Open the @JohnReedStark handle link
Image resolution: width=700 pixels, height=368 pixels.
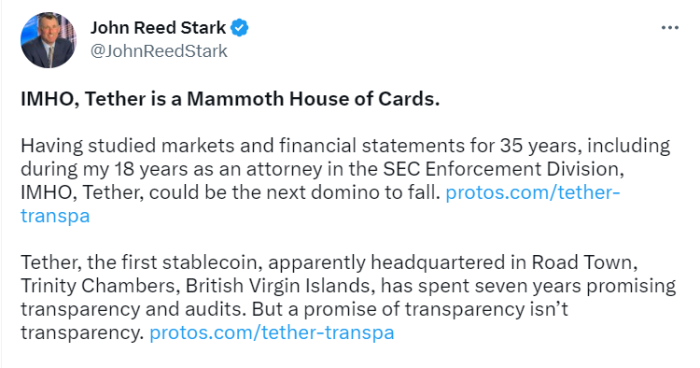159,51
